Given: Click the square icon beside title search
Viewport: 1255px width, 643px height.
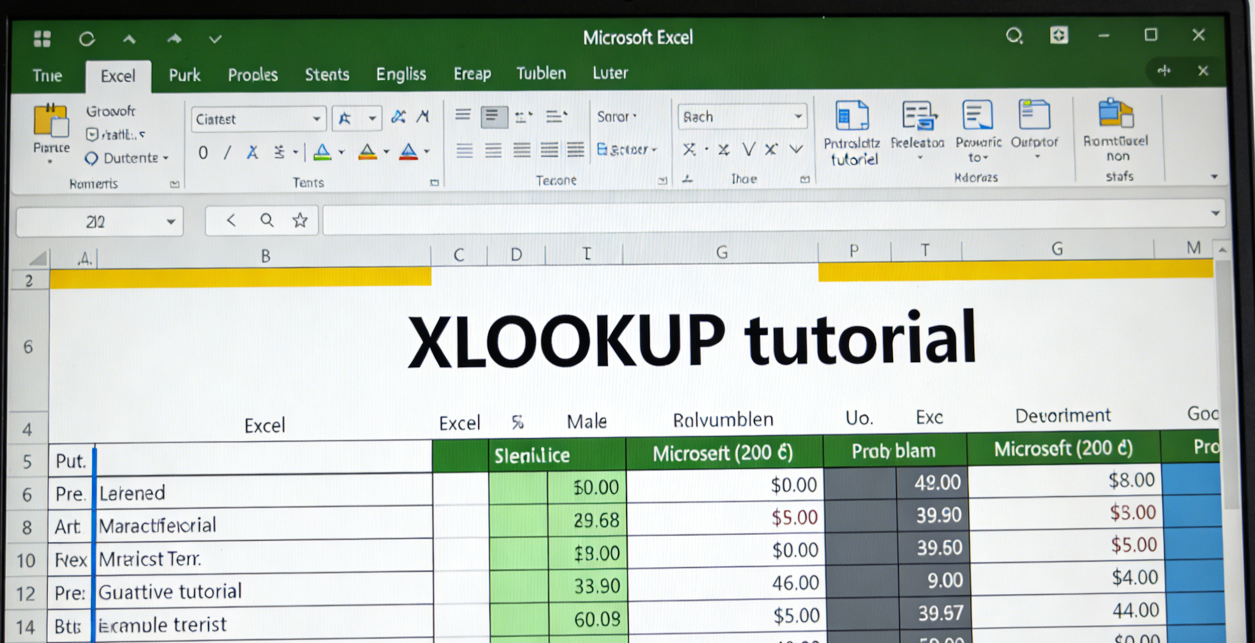Looking at the screenshot, I should coord(1059,36).
